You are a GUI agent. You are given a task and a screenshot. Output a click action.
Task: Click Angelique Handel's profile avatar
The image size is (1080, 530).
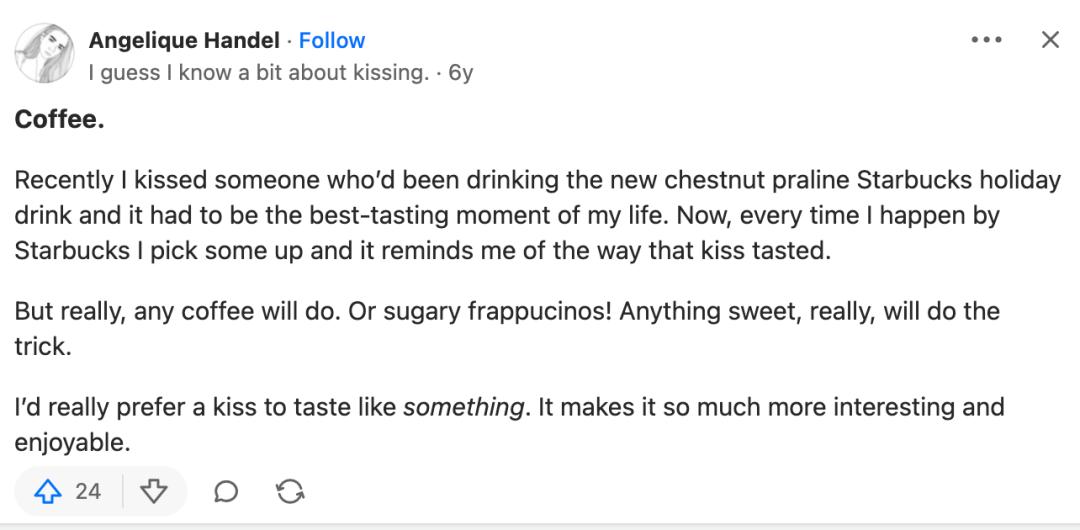[43, 53]
